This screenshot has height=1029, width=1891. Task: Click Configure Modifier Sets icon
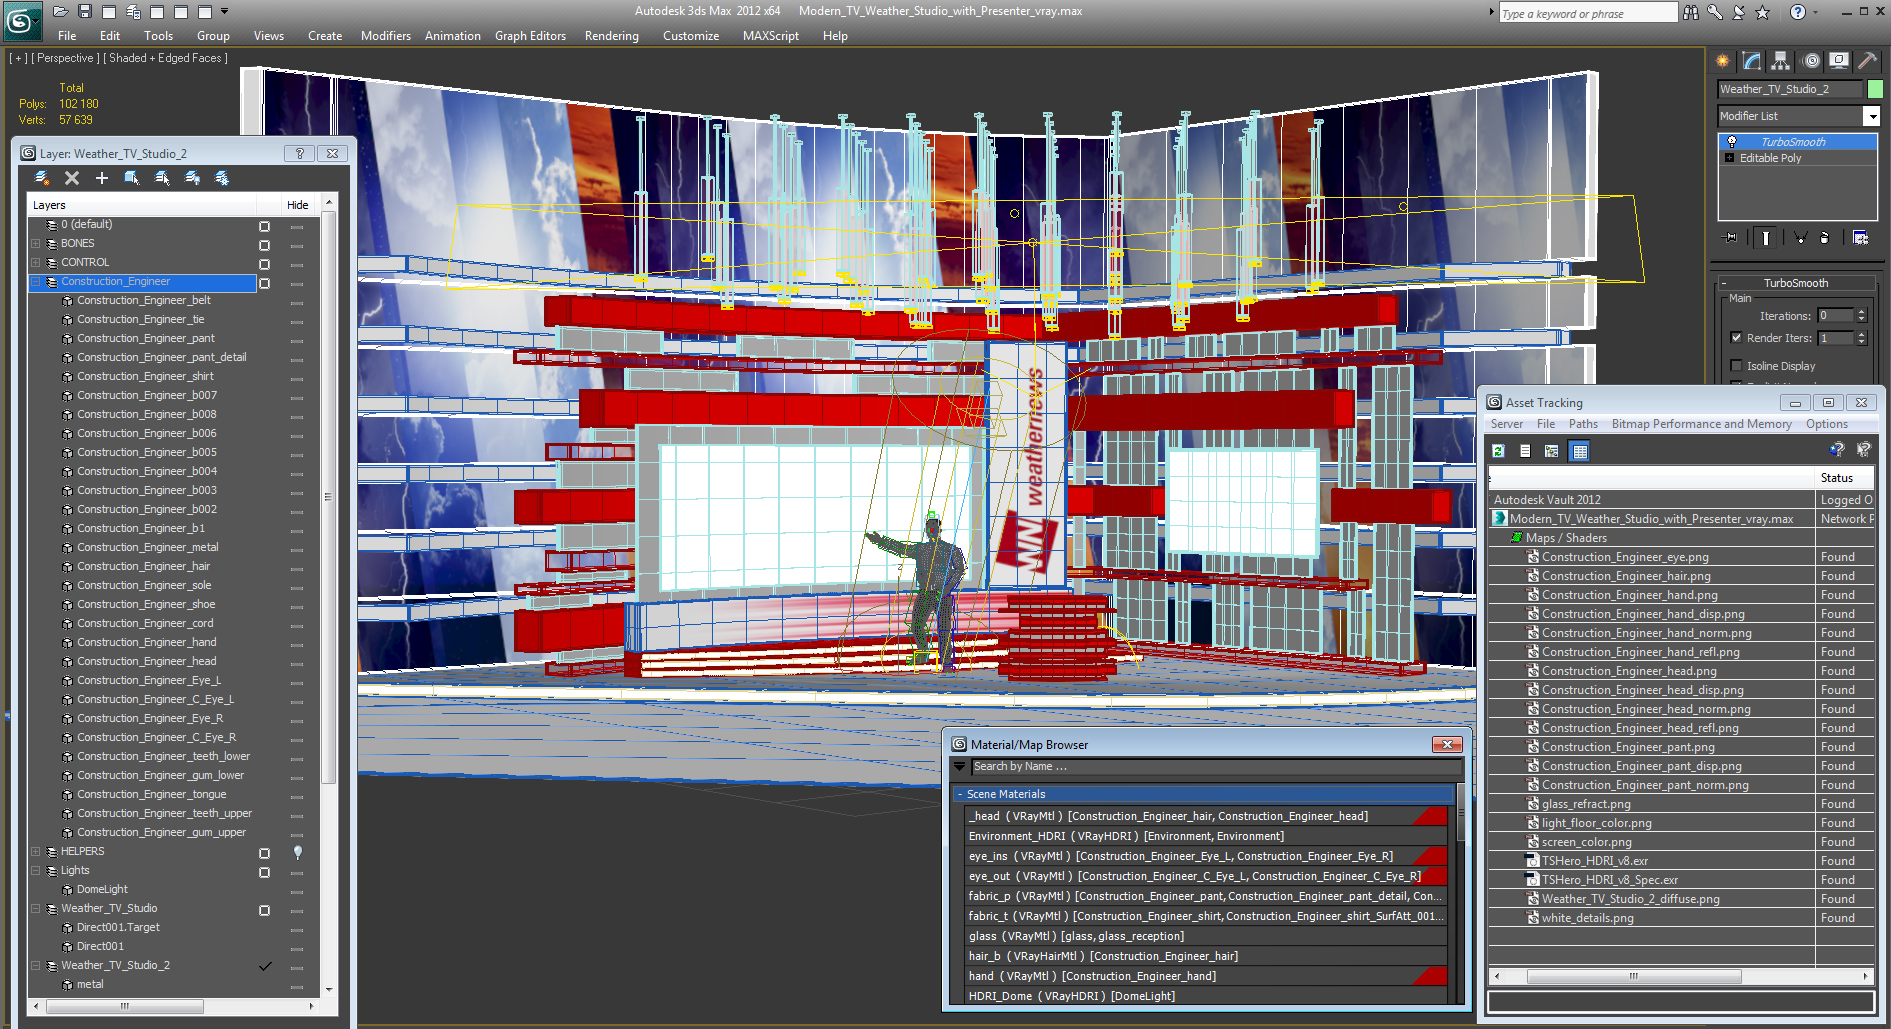coord(1861,238)
